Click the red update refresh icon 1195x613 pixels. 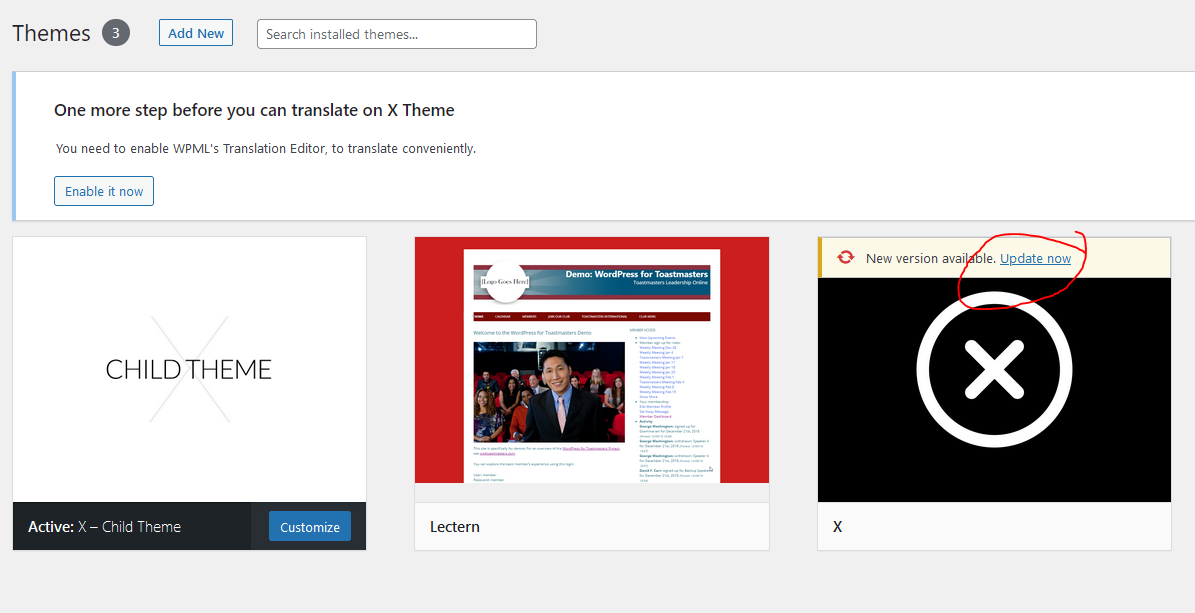846,257
